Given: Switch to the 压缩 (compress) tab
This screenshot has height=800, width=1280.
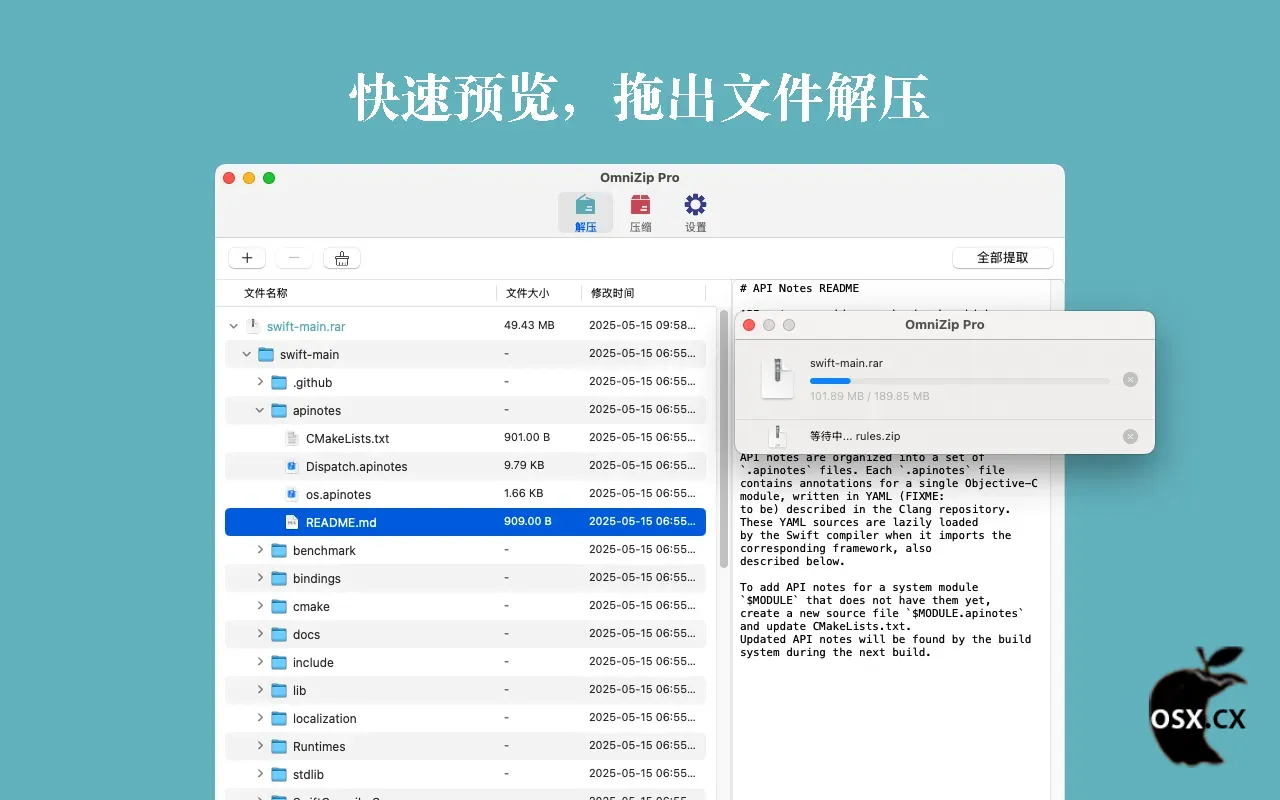Looking at the screenshot, I should pyautogui.click(x=640, y=213).
